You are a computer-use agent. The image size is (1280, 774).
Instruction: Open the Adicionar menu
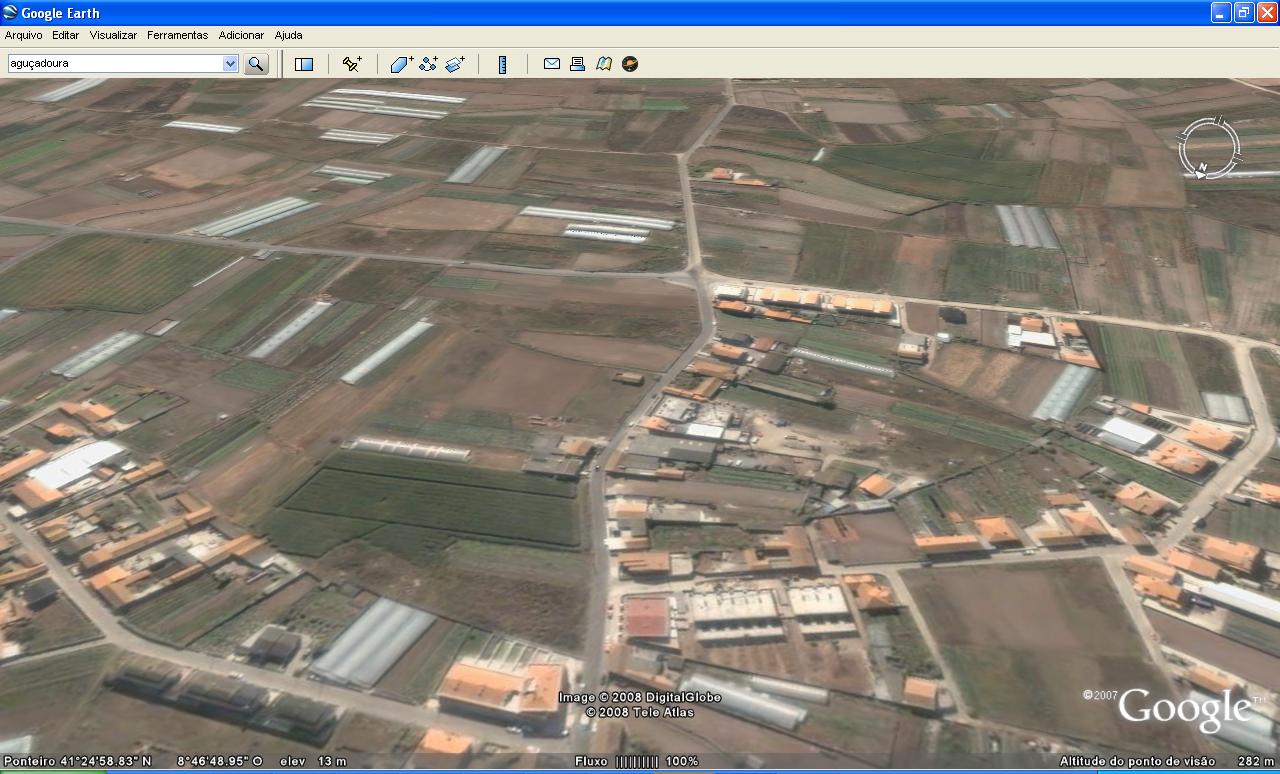241,35
